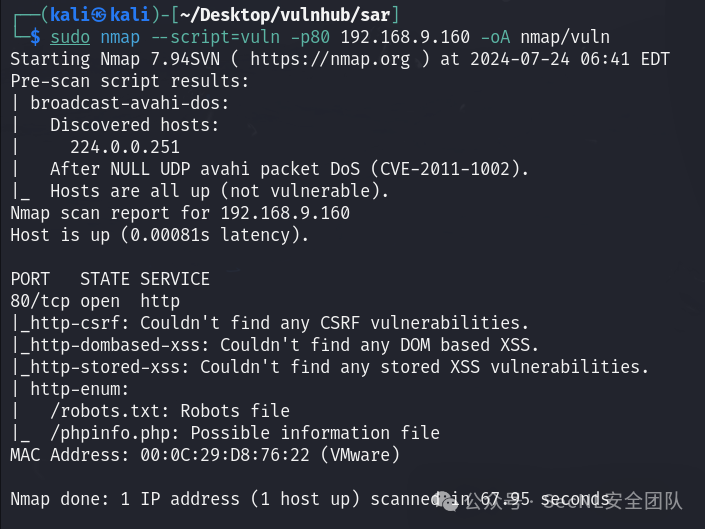Click the https://nmap.org URL
Image resolution: width=705 pixels, height=529 pixels.
click(x=330, y=59)
